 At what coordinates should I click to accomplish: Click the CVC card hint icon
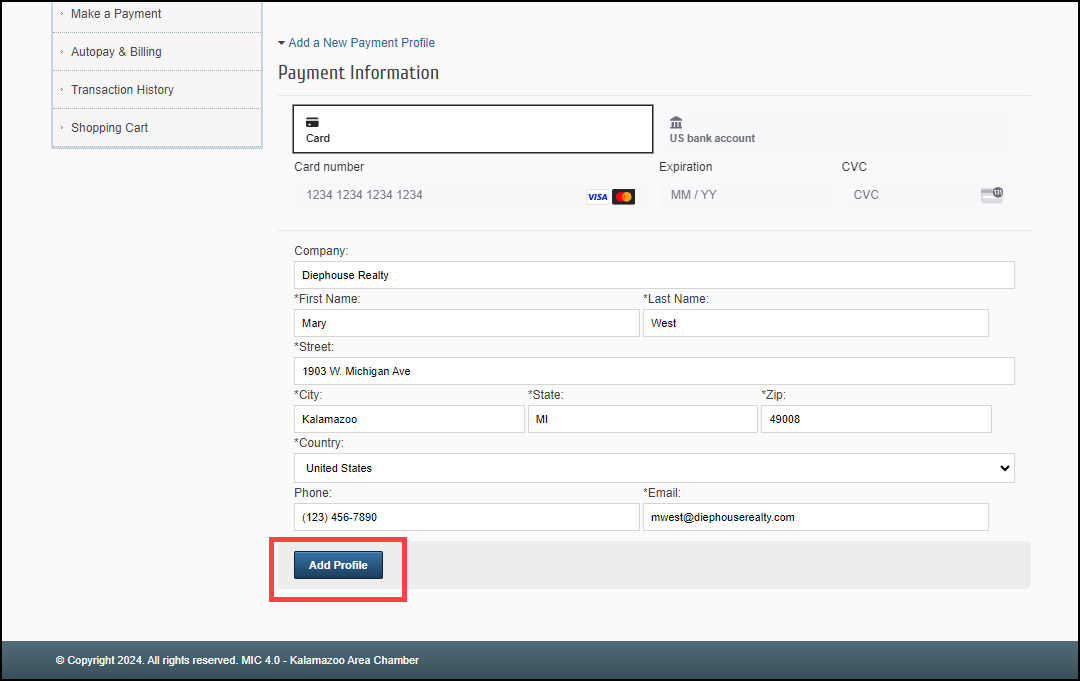pos(991,195)
